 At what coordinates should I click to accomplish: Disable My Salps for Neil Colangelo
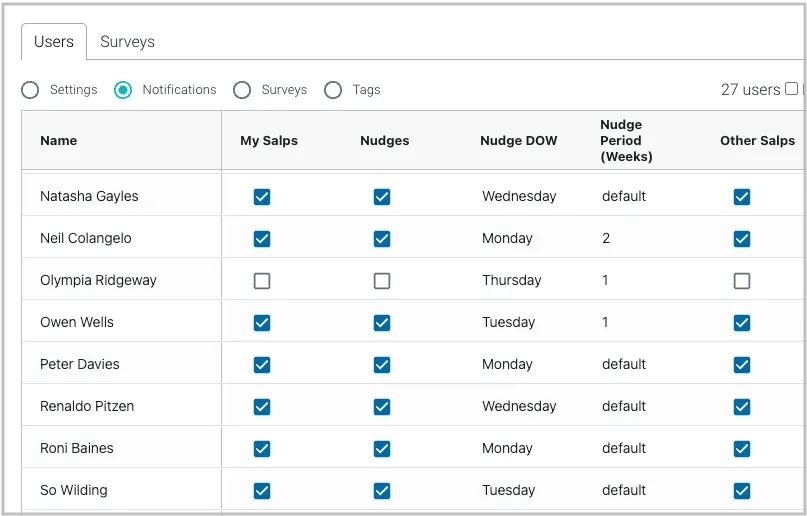coord(262,239)
